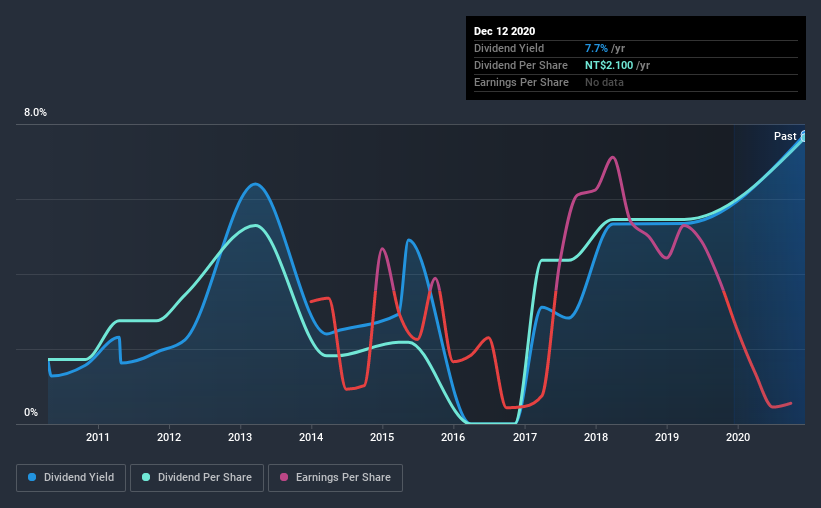Select the 2015 x-axis label
Image resolution: width=821 pixels, height=508 pixels.
[382, 437]
